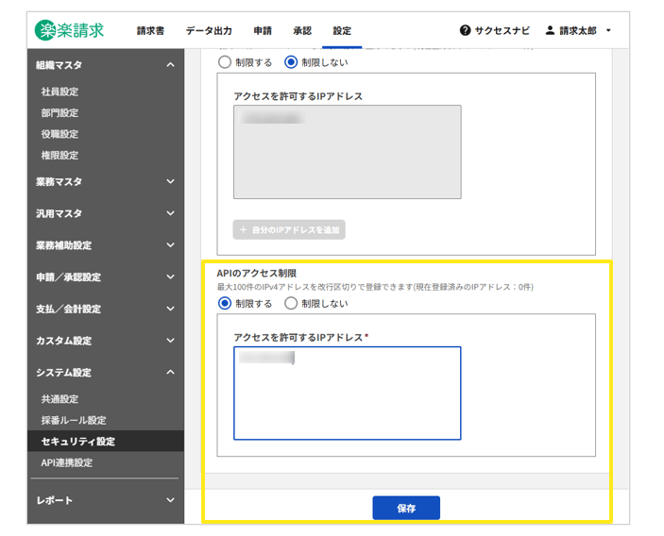Open the 請求書 menu

coord(153,31)
